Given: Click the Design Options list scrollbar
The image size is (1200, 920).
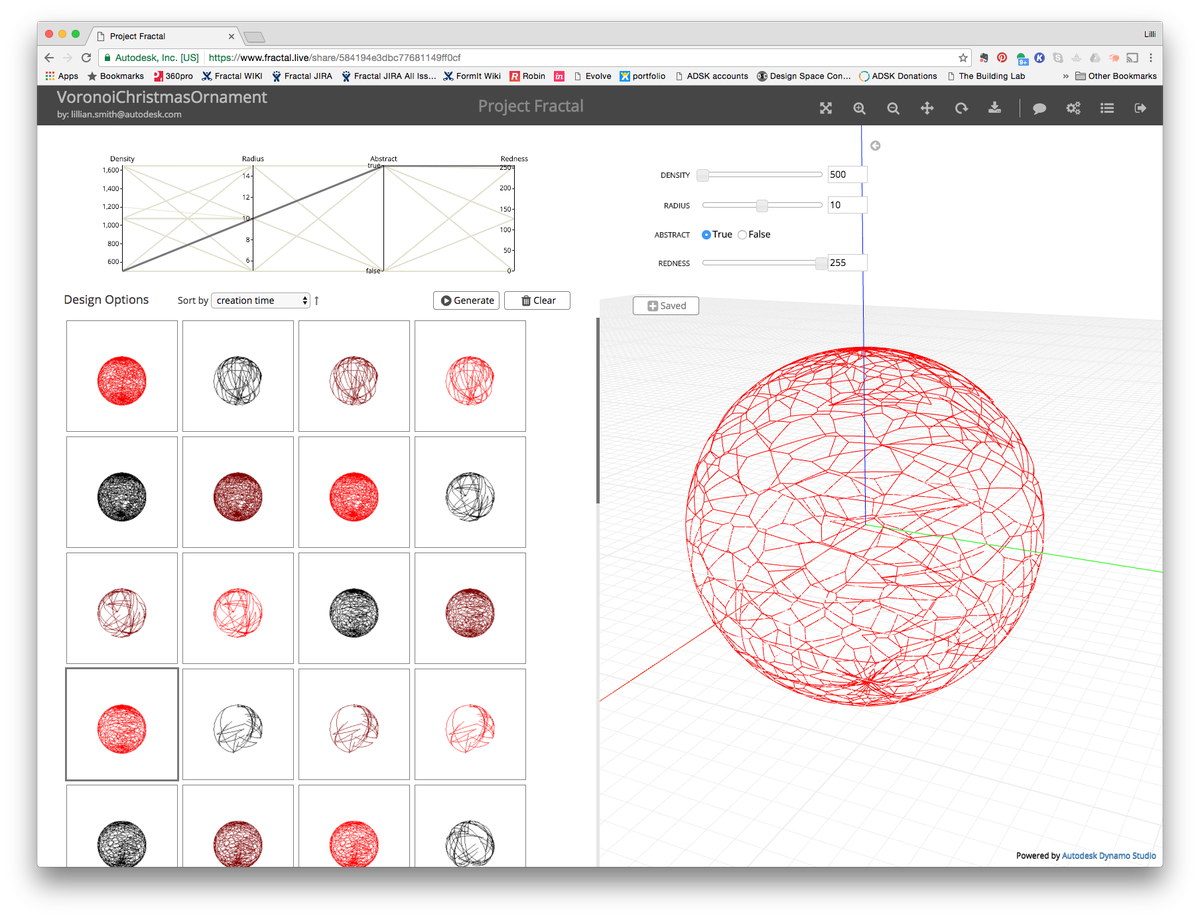Looking at the screenshot, I should click(x=598, y=410).
